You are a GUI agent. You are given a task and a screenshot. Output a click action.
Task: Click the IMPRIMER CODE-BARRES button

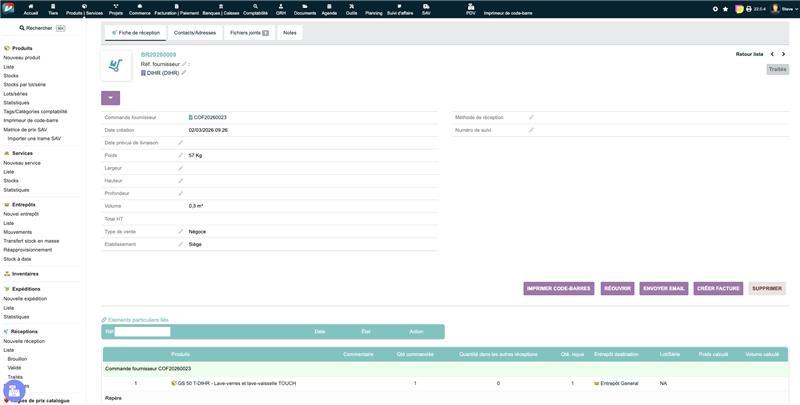[x=558, y=288]
